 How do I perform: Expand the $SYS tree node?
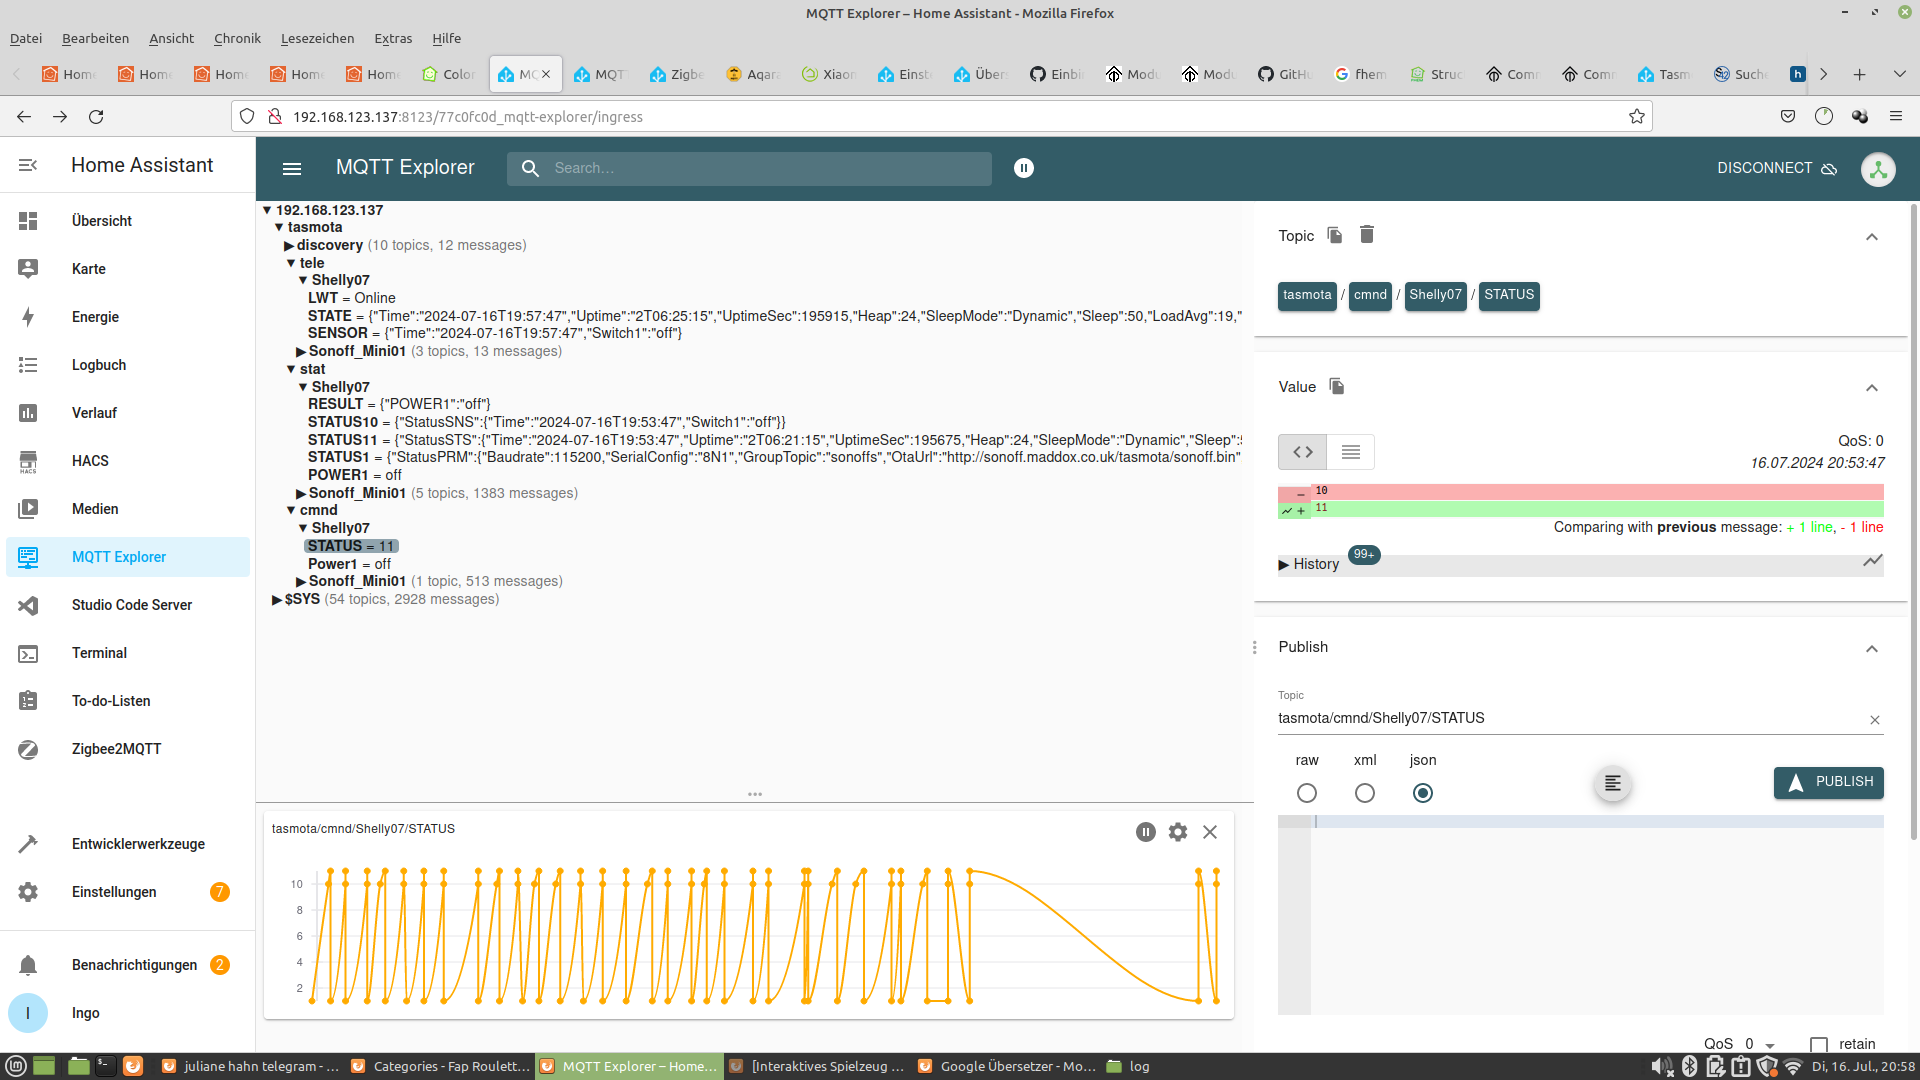277,600
